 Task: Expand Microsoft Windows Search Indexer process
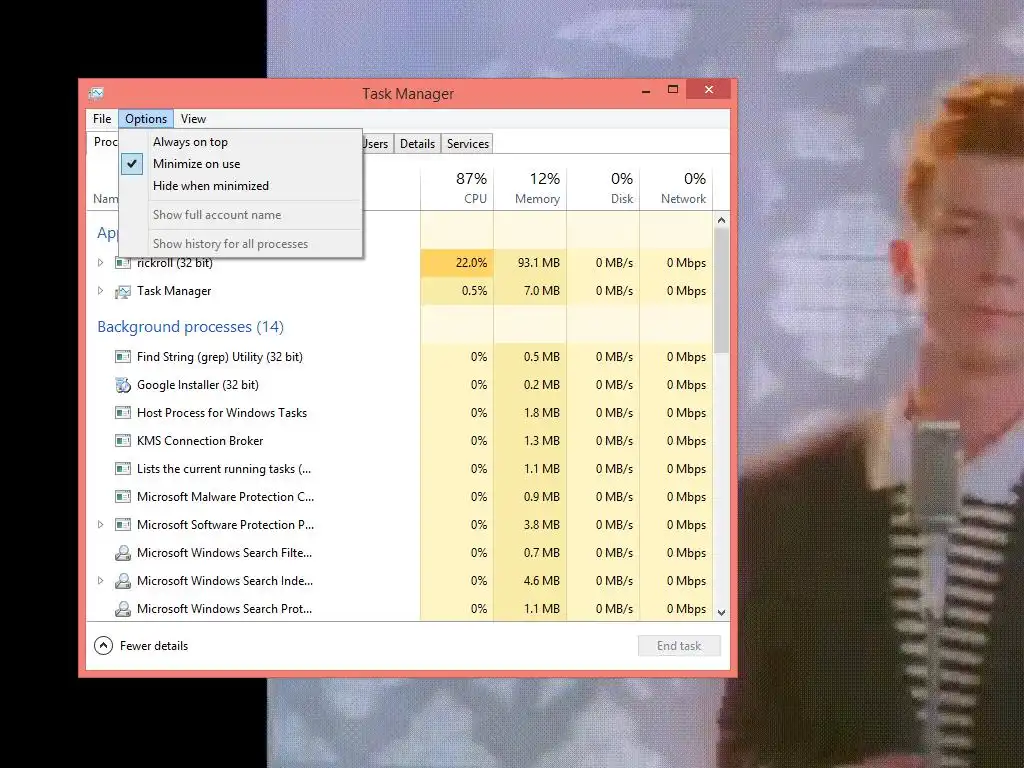pos(101,581)
